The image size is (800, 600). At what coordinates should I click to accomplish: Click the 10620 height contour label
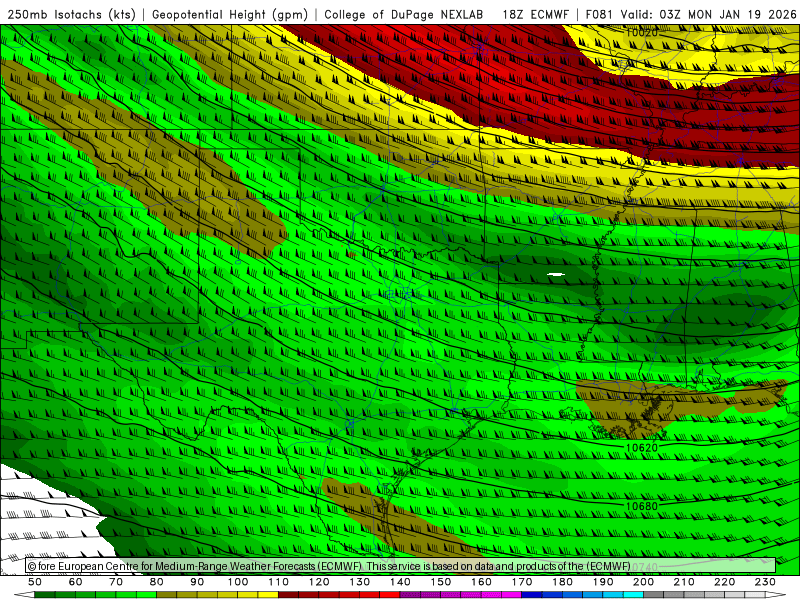(642, 447)
